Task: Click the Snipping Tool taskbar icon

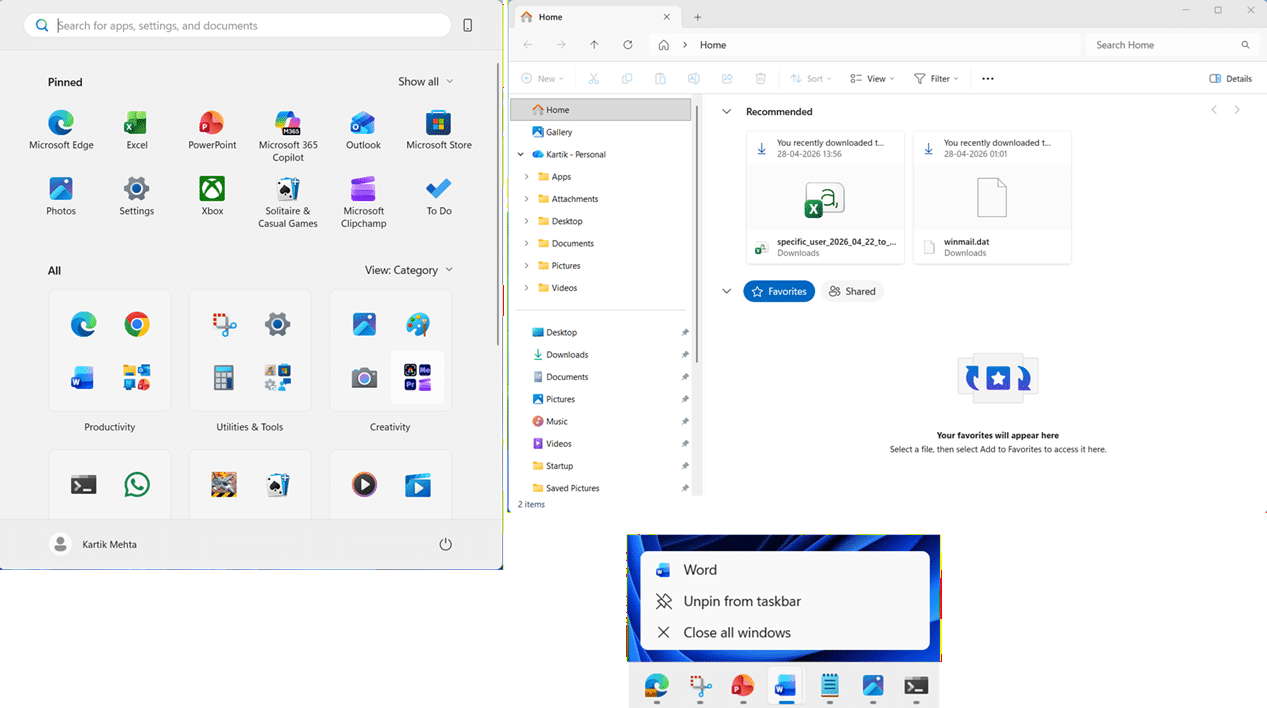Action: [700, 685]
